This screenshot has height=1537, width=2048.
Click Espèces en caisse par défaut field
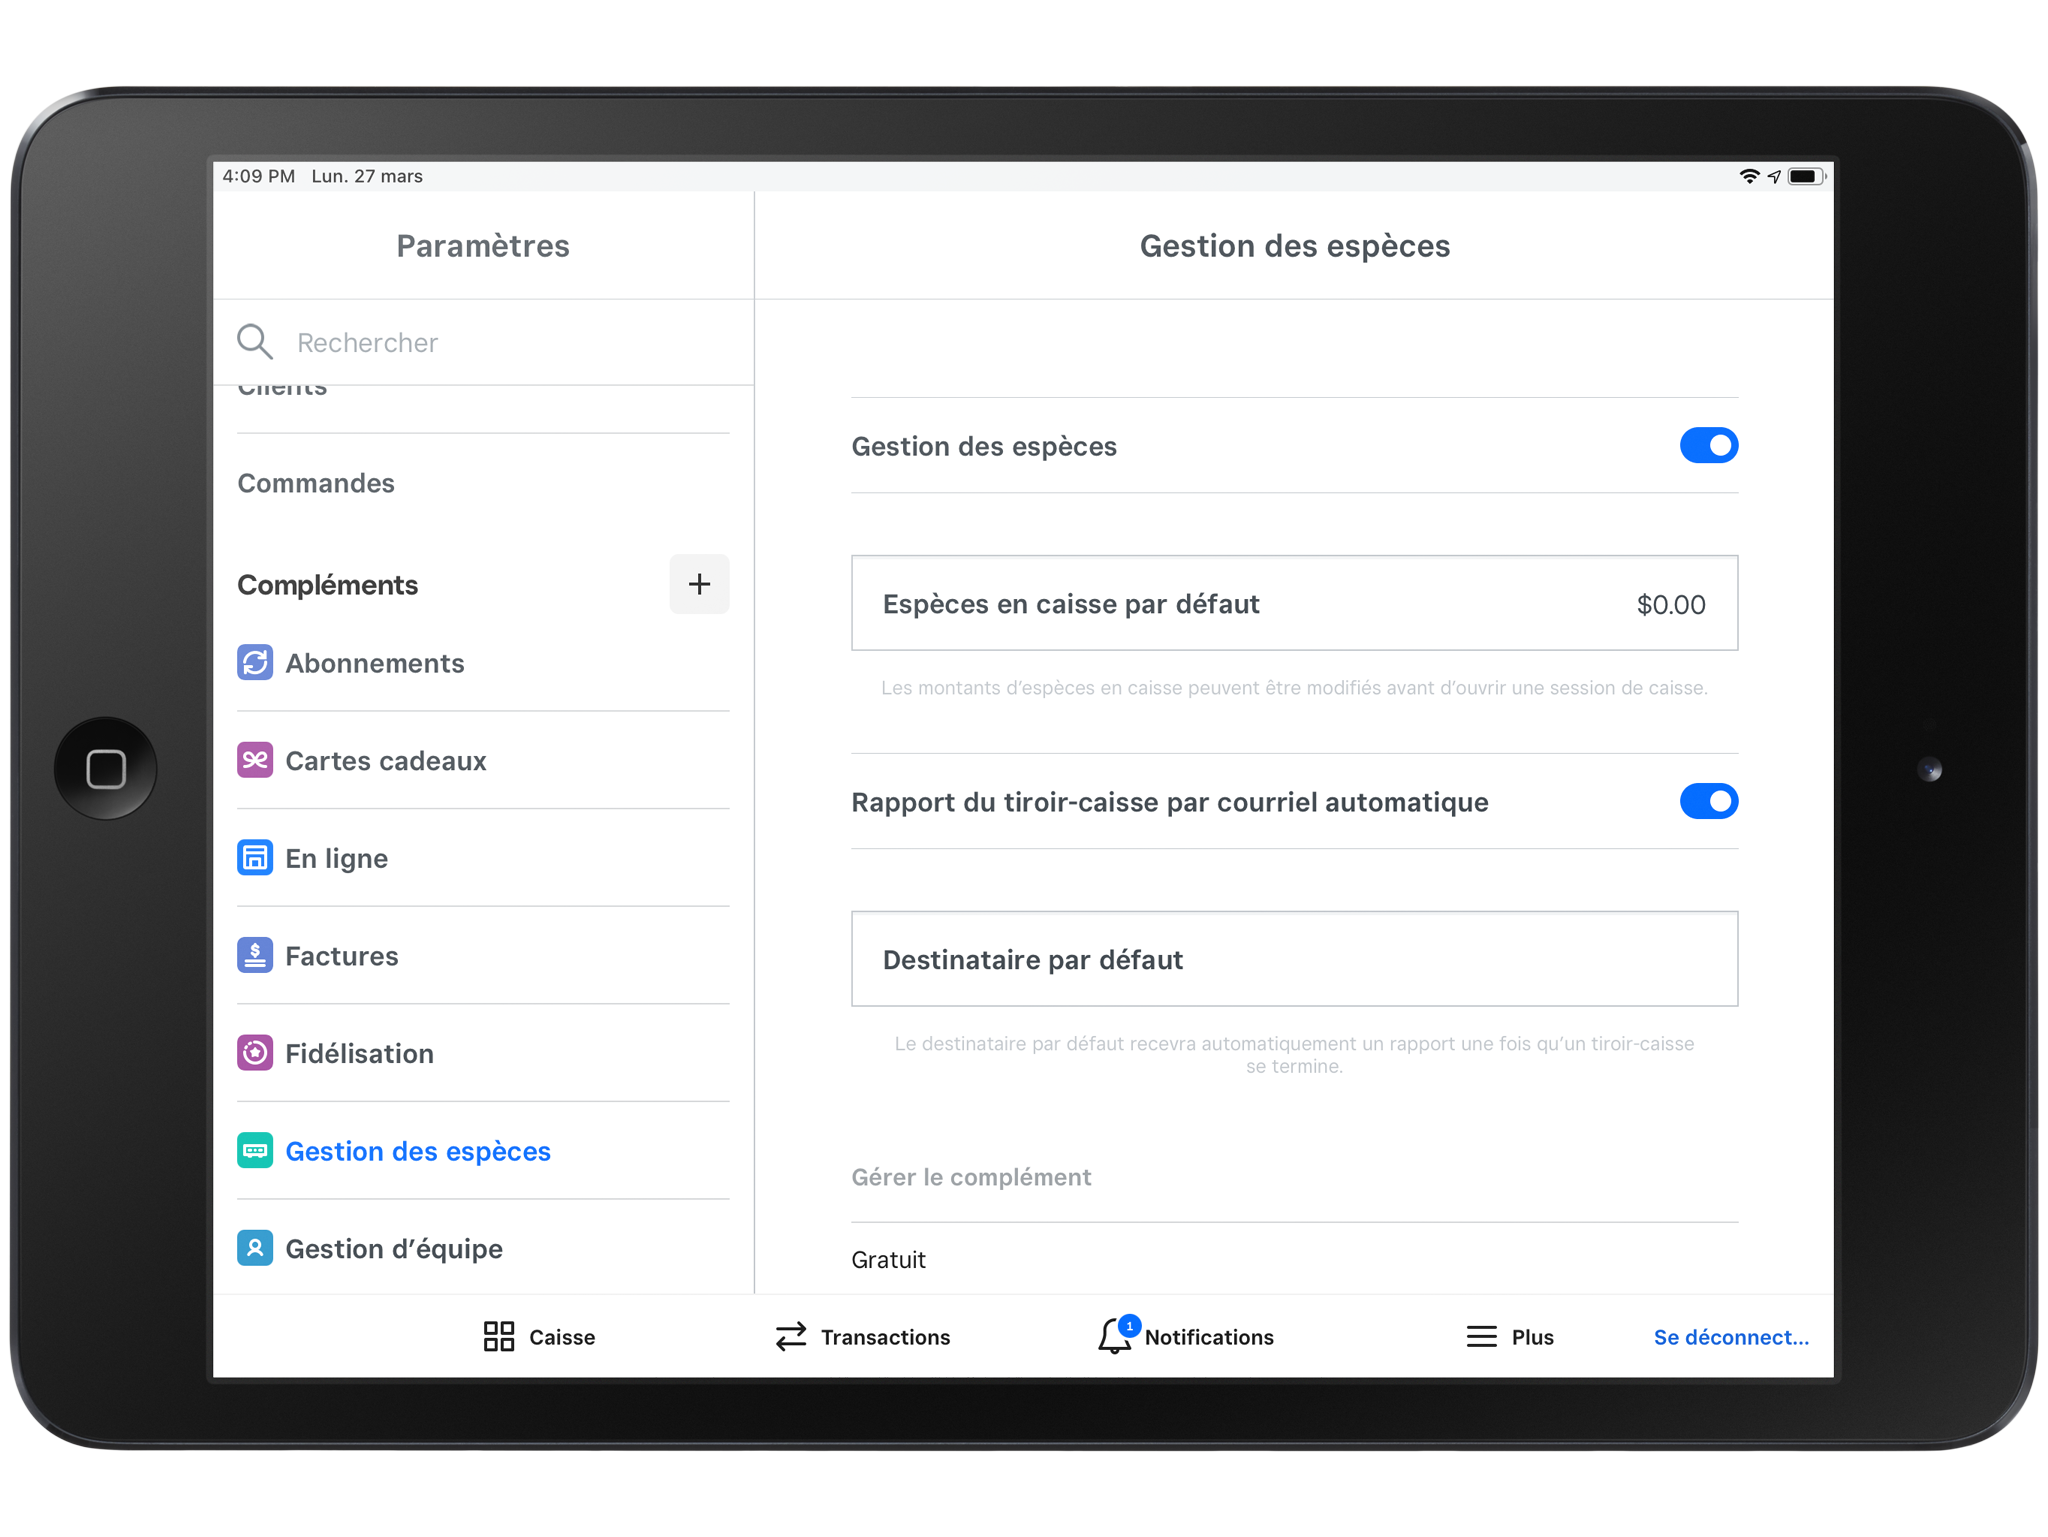[1291, 604]
